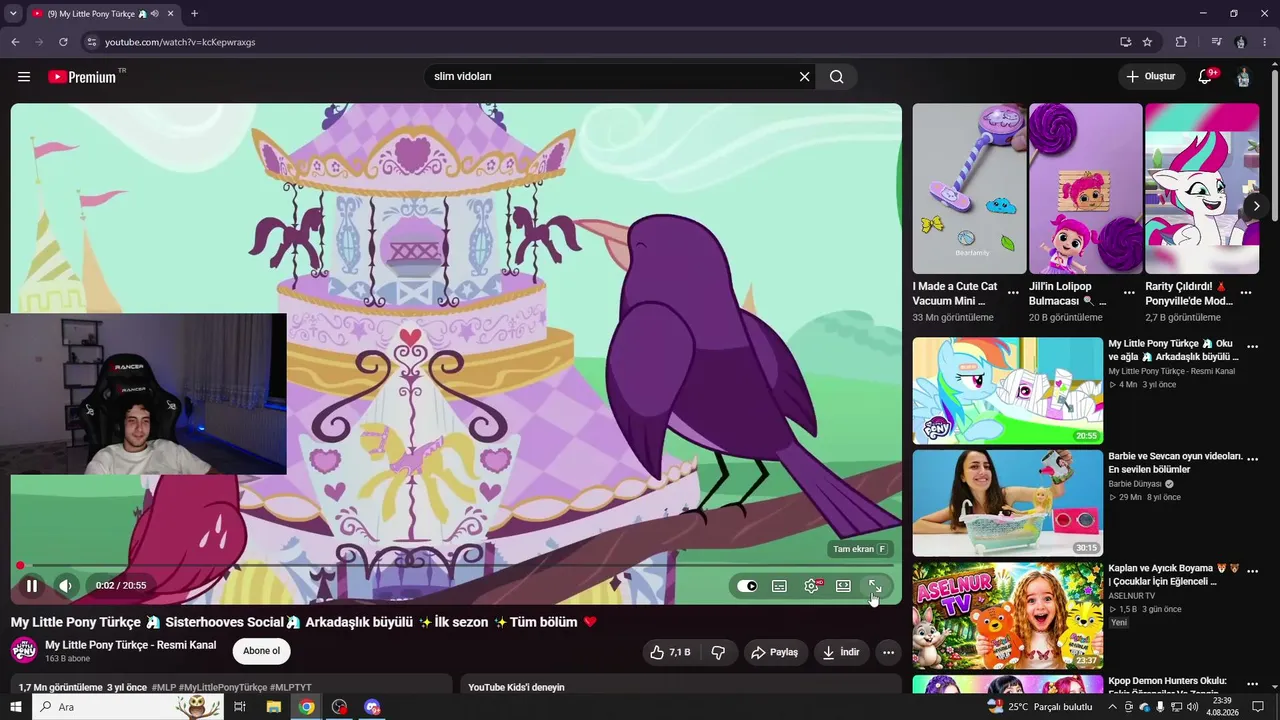Viewport: 1280px width, 720px height.
Task: Seek along the video progress bar
Action: click(x=456, y=566)
